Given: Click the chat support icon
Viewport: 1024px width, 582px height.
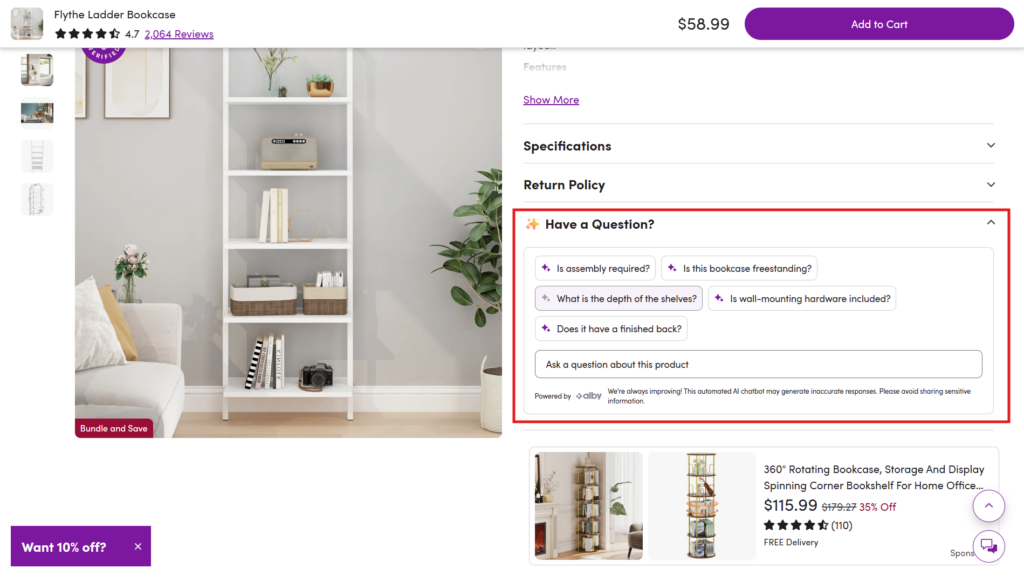Looking at the screenshot, I should coord(988,545).
